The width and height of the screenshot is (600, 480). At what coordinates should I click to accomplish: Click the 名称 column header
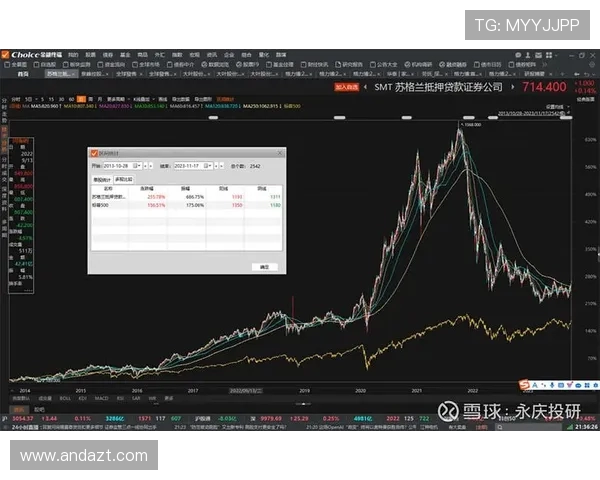coord(107,188)
